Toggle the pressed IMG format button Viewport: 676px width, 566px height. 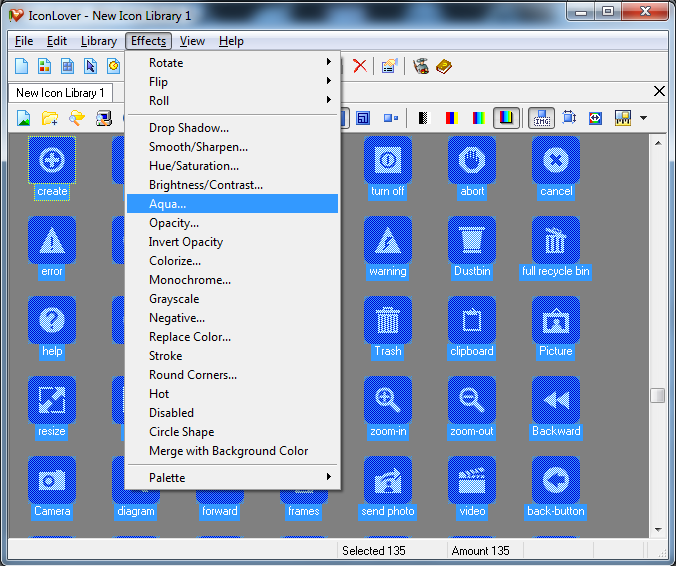pyautogui.click(x=541, y=118)
